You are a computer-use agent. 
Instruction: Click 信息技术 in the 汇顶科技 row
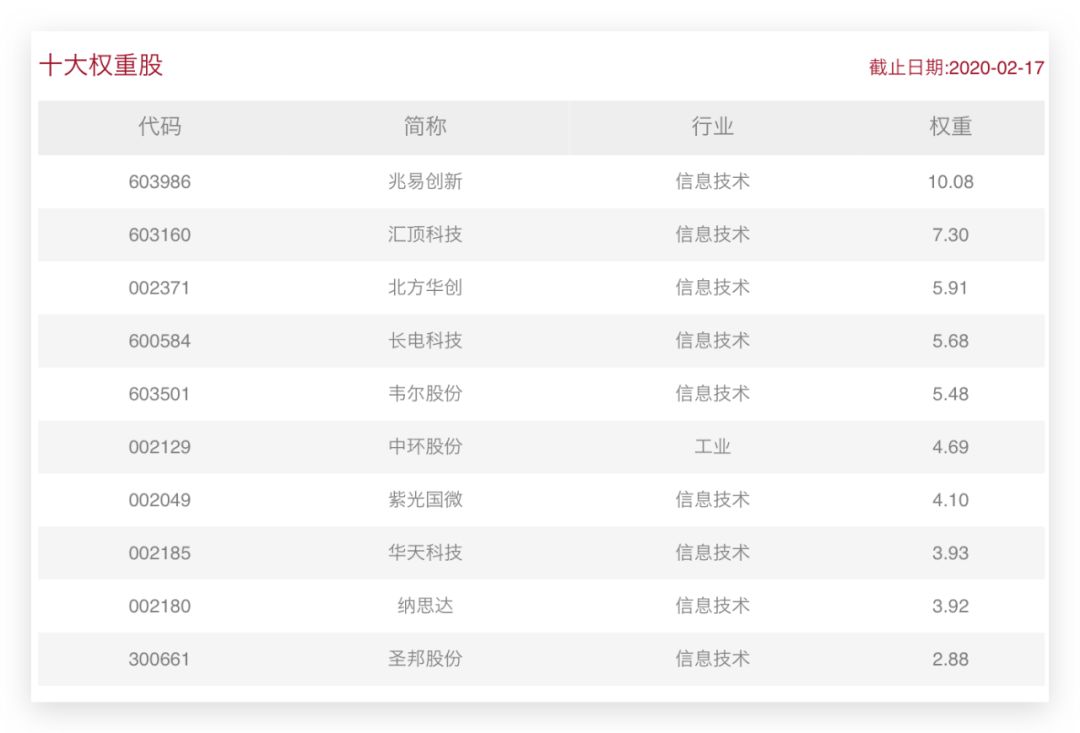(x=712, y=234)
